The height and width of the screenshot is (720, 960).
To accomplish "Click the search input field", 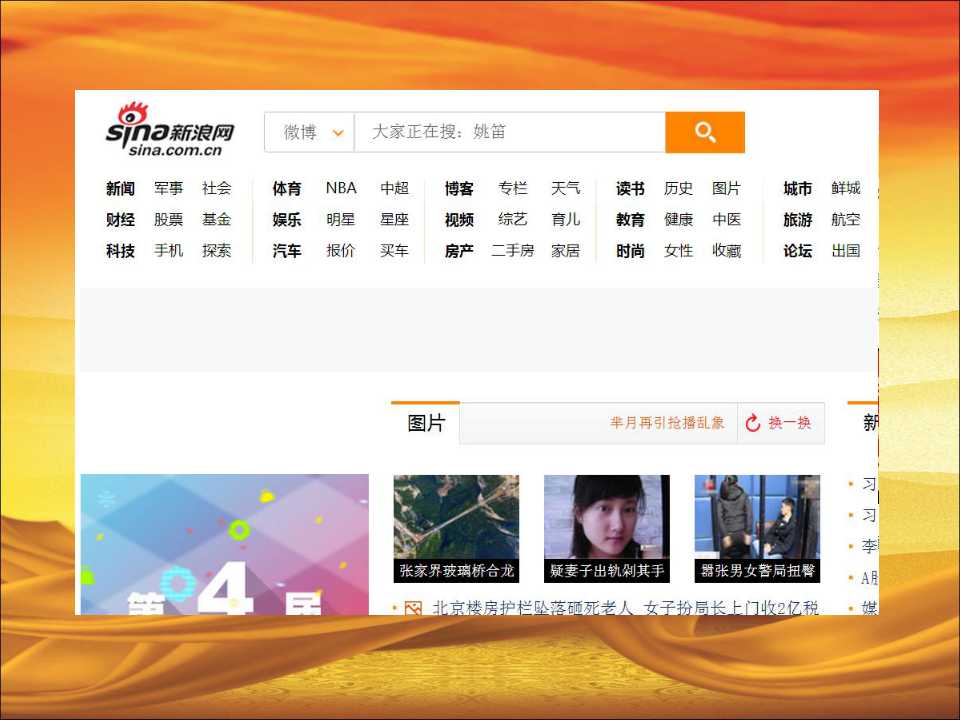I will pyautogui.click(x=509, y=132).
